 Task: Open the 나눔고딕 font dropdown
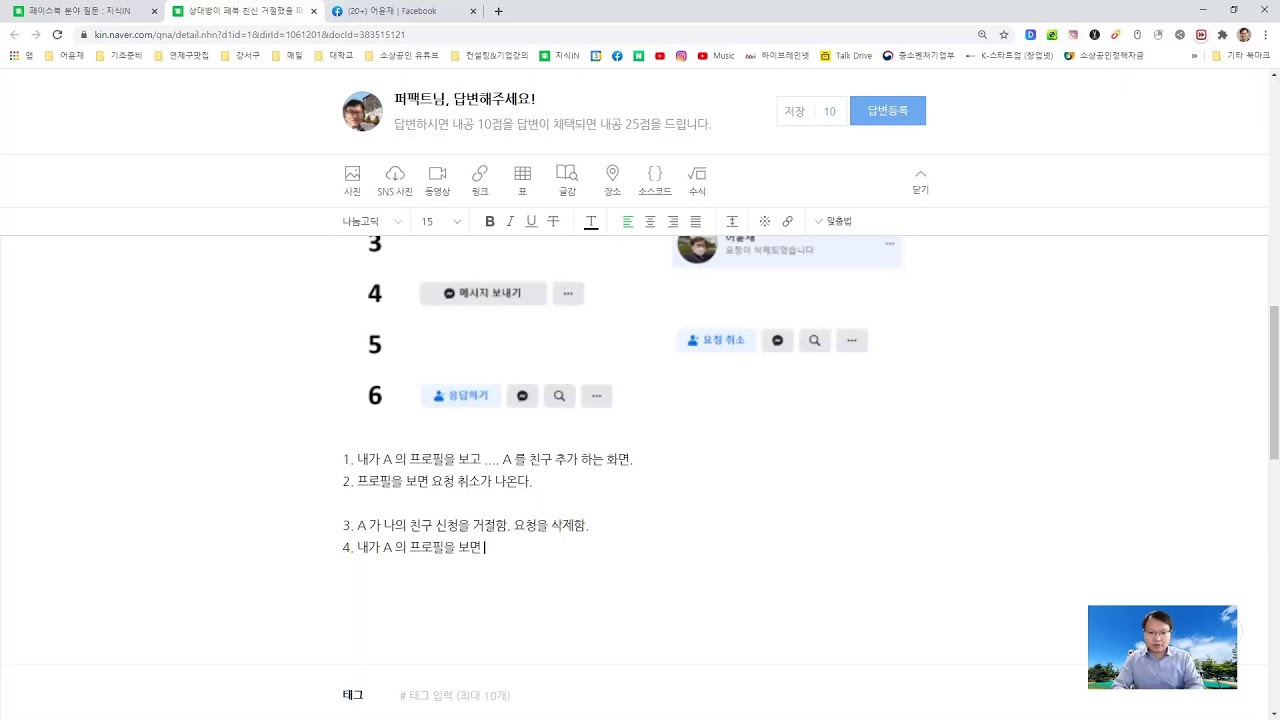tap(372, 221)
